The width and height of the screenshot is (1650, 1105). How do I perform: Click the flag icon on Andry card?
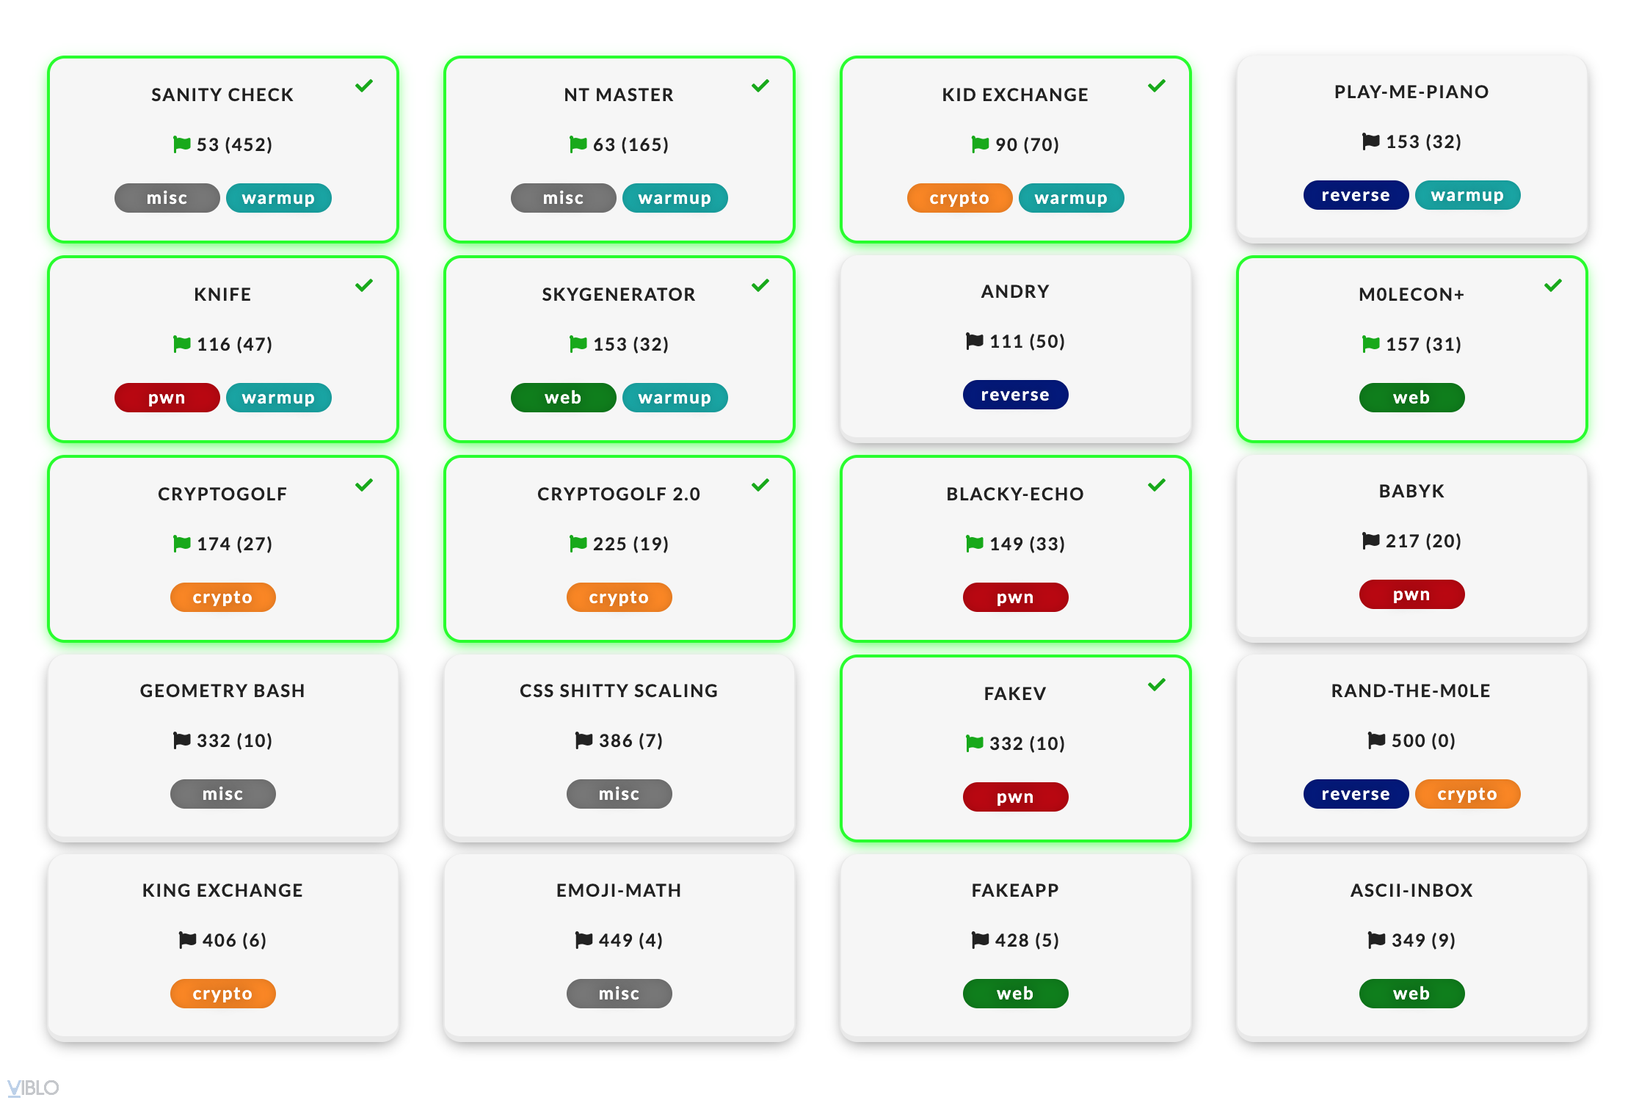point(975,342)
